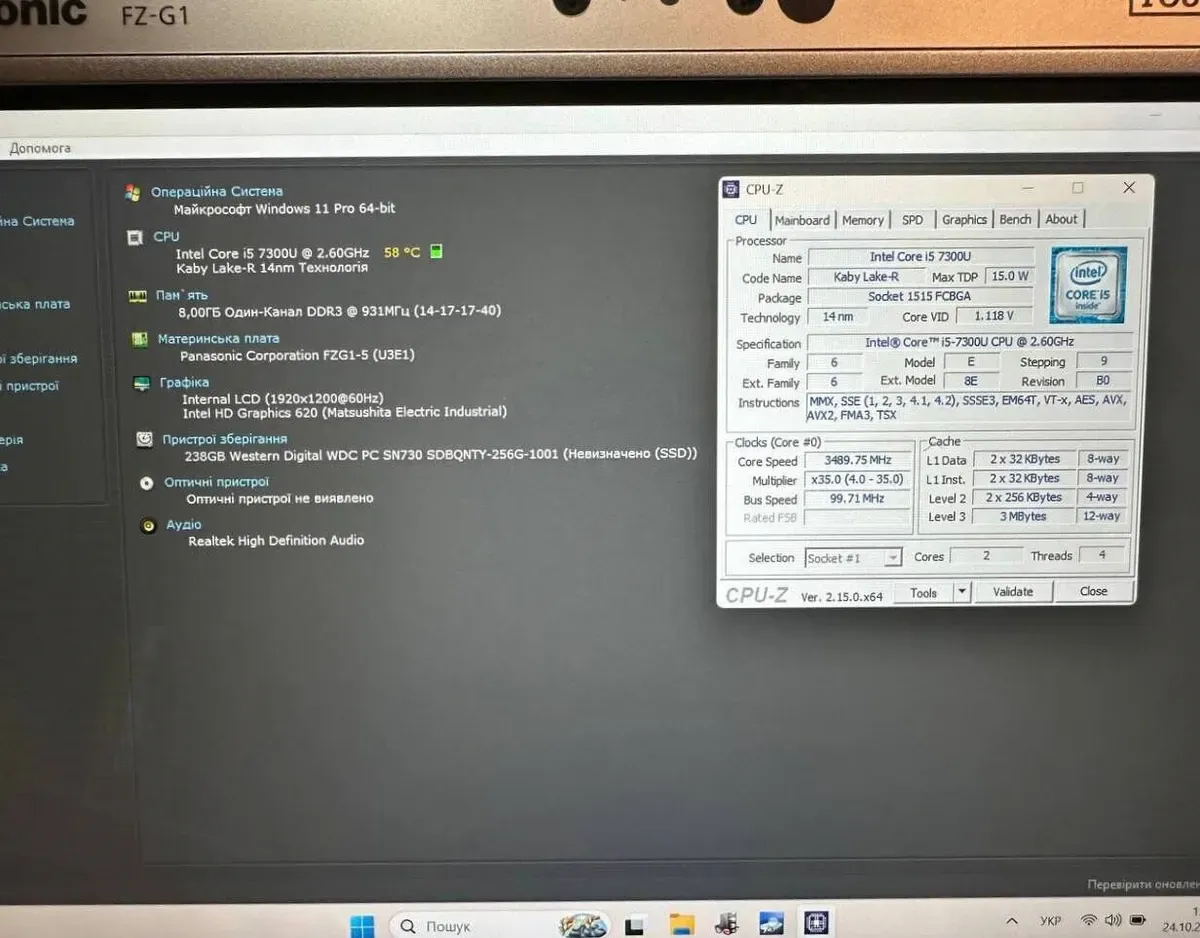Open File Explorer from the taskbar

681,923
